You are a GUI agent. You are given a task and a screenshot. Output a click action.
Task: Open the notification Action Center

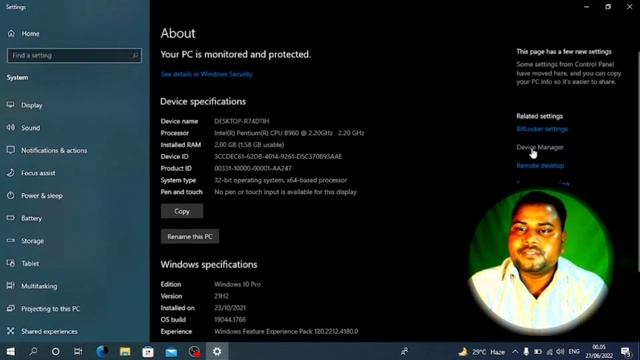coord(626,351)
